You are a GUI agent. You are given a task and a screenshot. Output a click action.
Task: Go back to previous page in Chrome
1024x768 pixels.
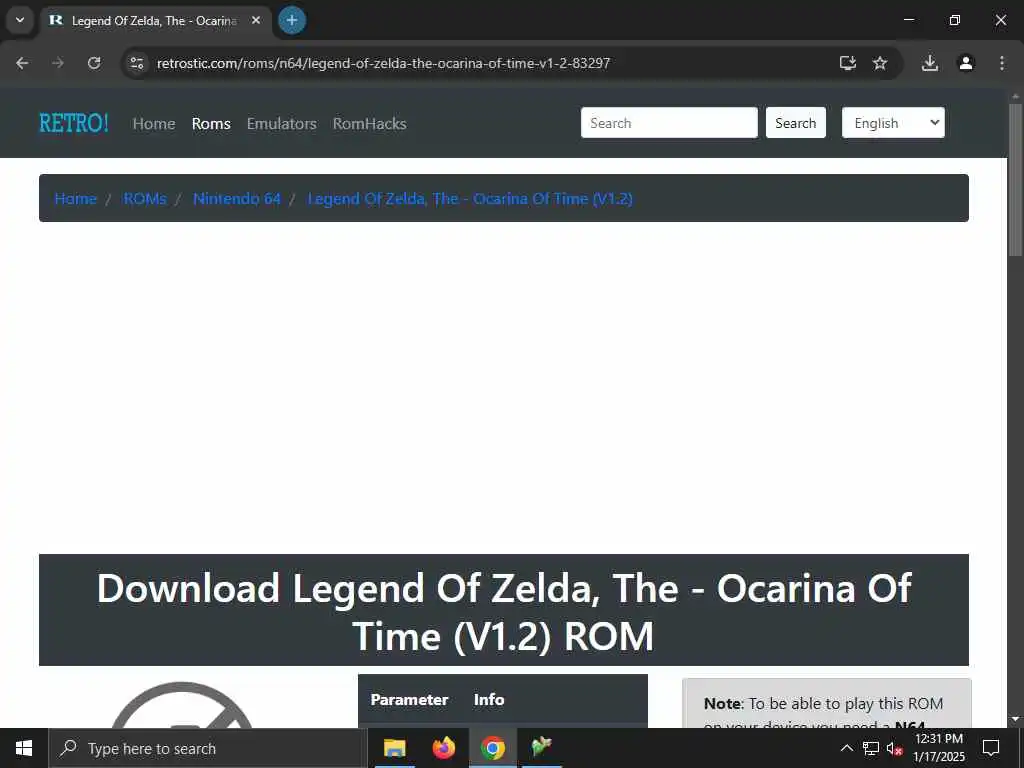pyautogui.click(x=22, y=63)
